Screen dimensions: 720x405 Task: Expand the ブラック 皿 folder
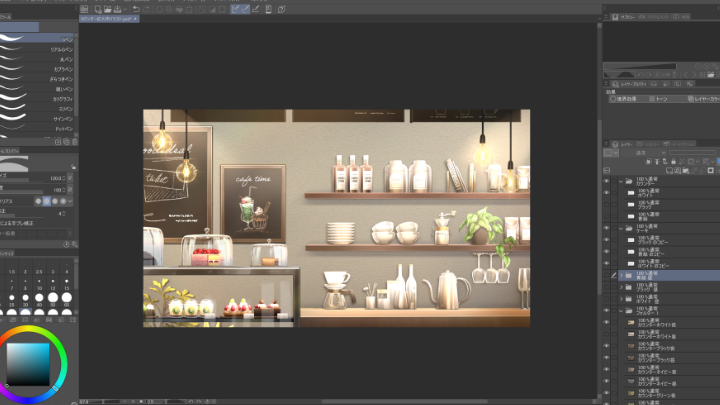point(621,287)
